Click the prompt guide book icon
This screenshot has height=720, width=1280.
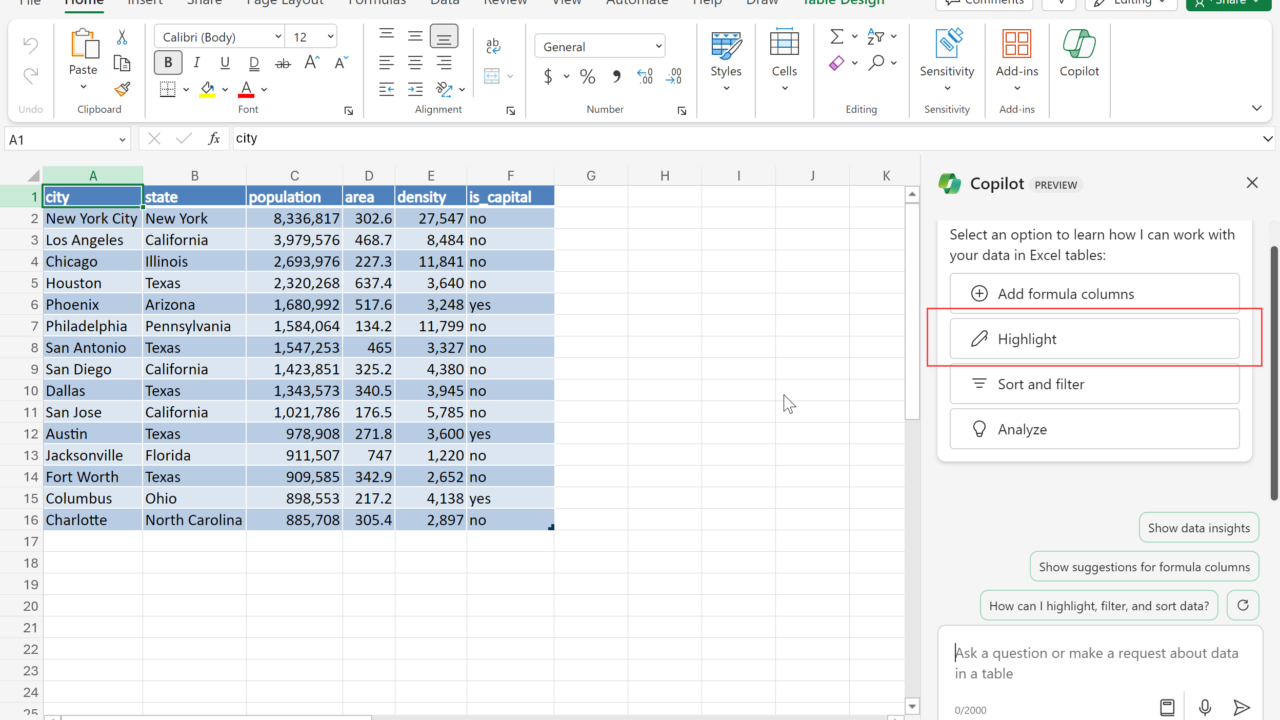(1167, 708)
